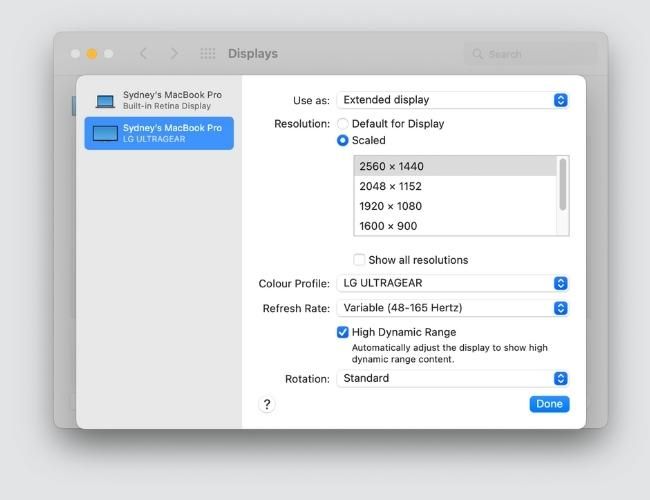Click the help question mark button

(267, 404)
